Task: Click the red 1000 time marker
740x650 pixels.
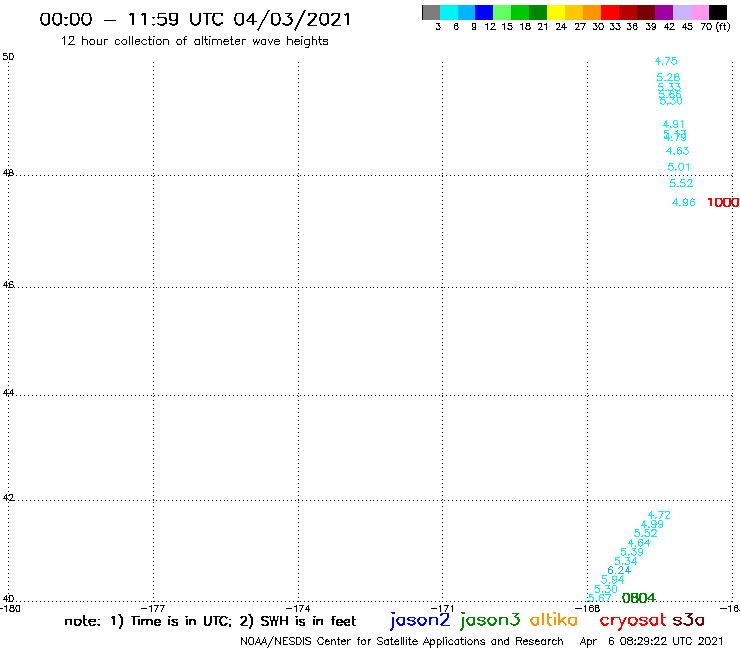Action: pos(723,203)
